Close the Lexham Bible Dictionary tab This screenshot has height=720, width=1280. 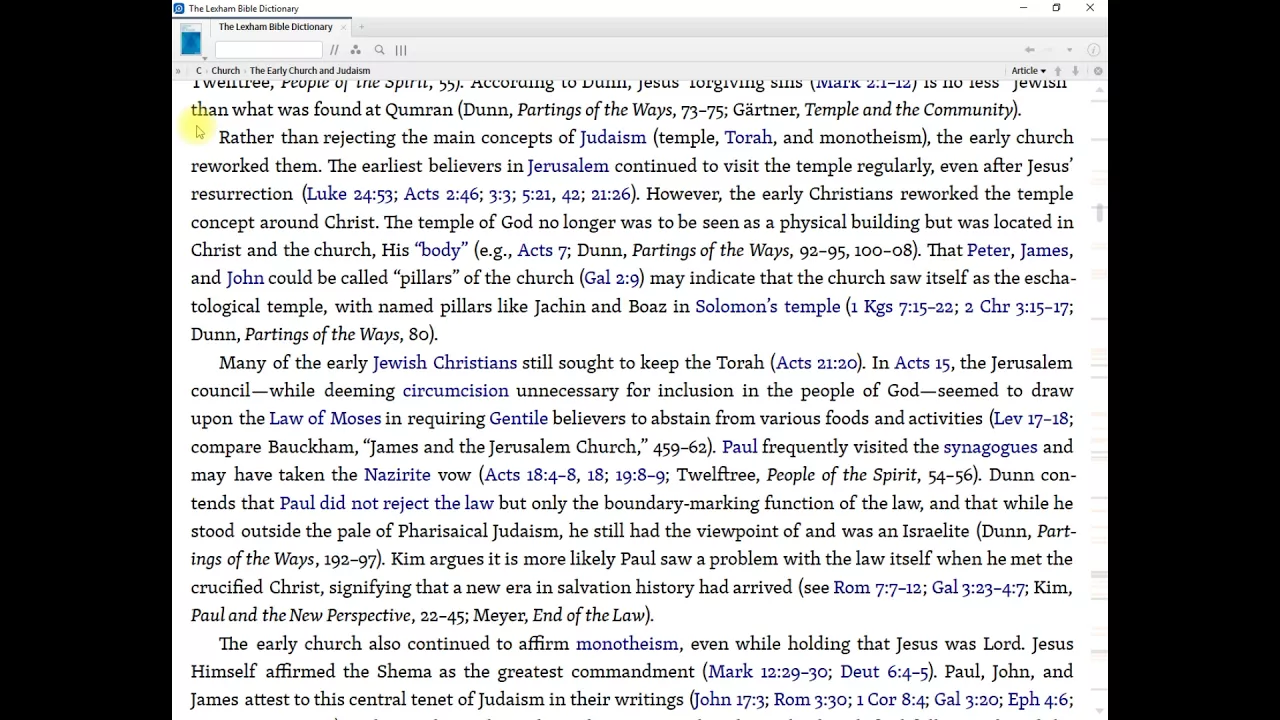(x=345, y=27)
